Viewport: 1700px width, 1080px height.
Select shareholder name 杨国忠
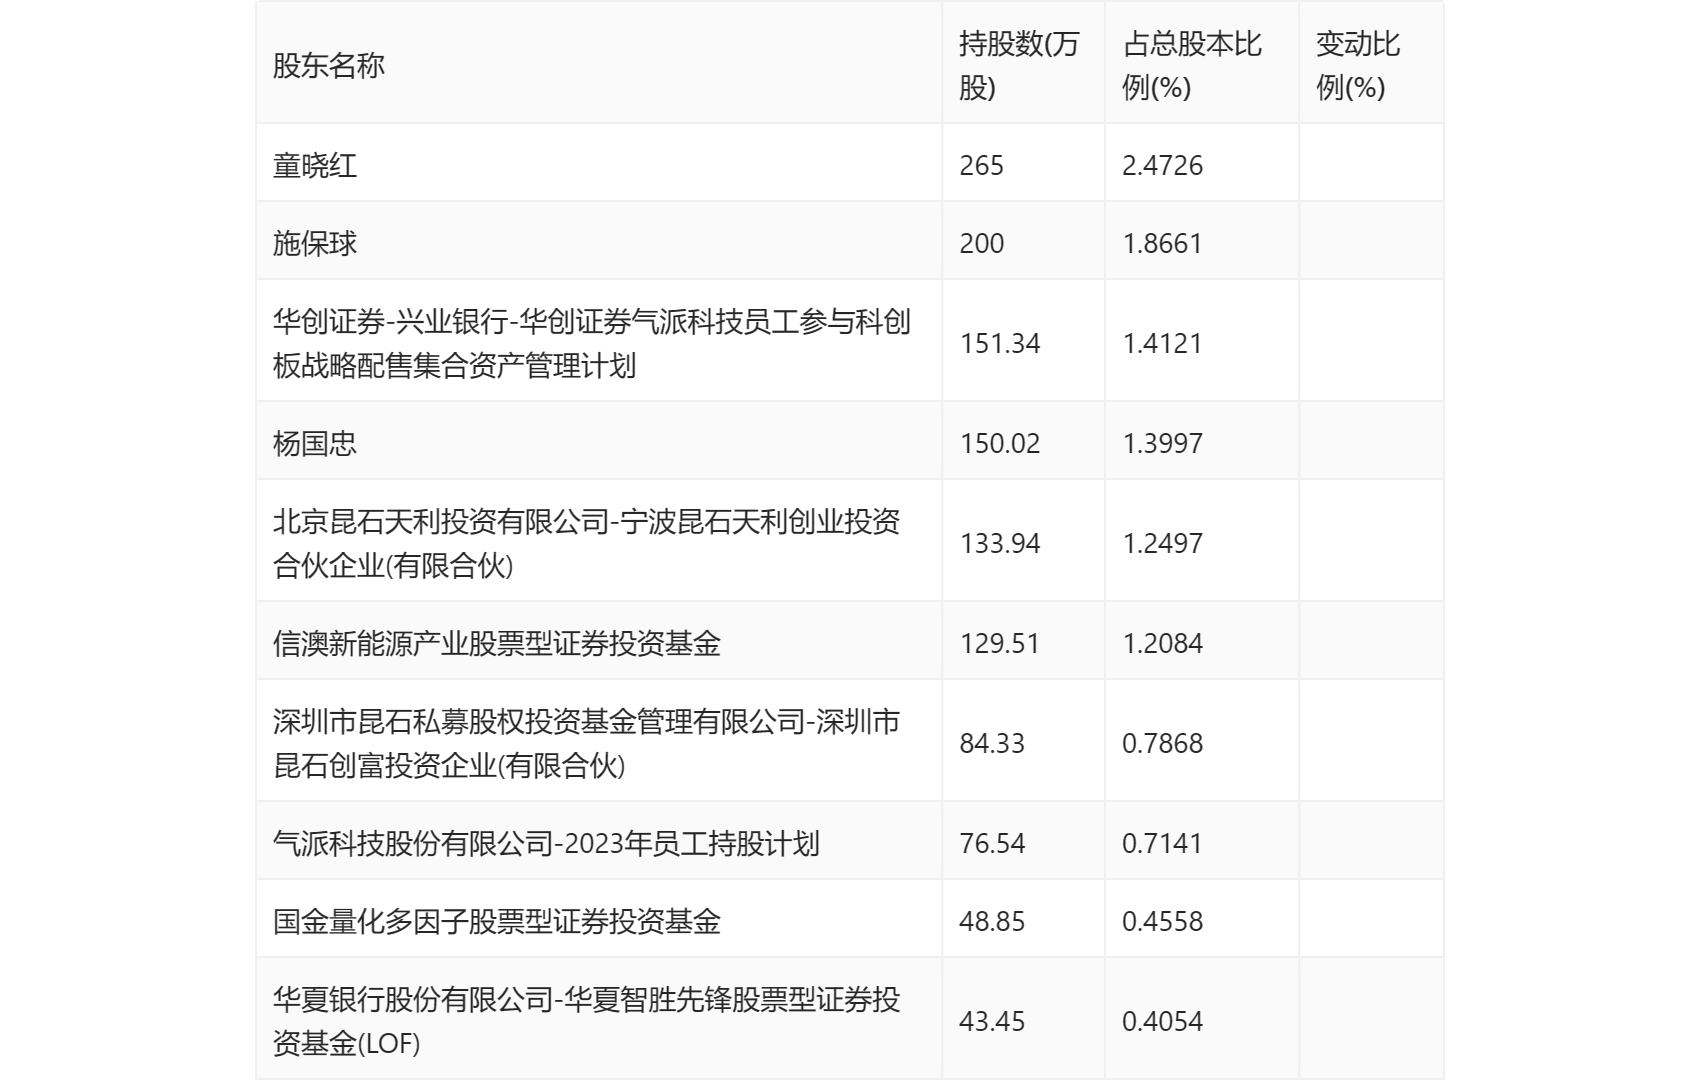pyautogui.click(x=315, y=443)
